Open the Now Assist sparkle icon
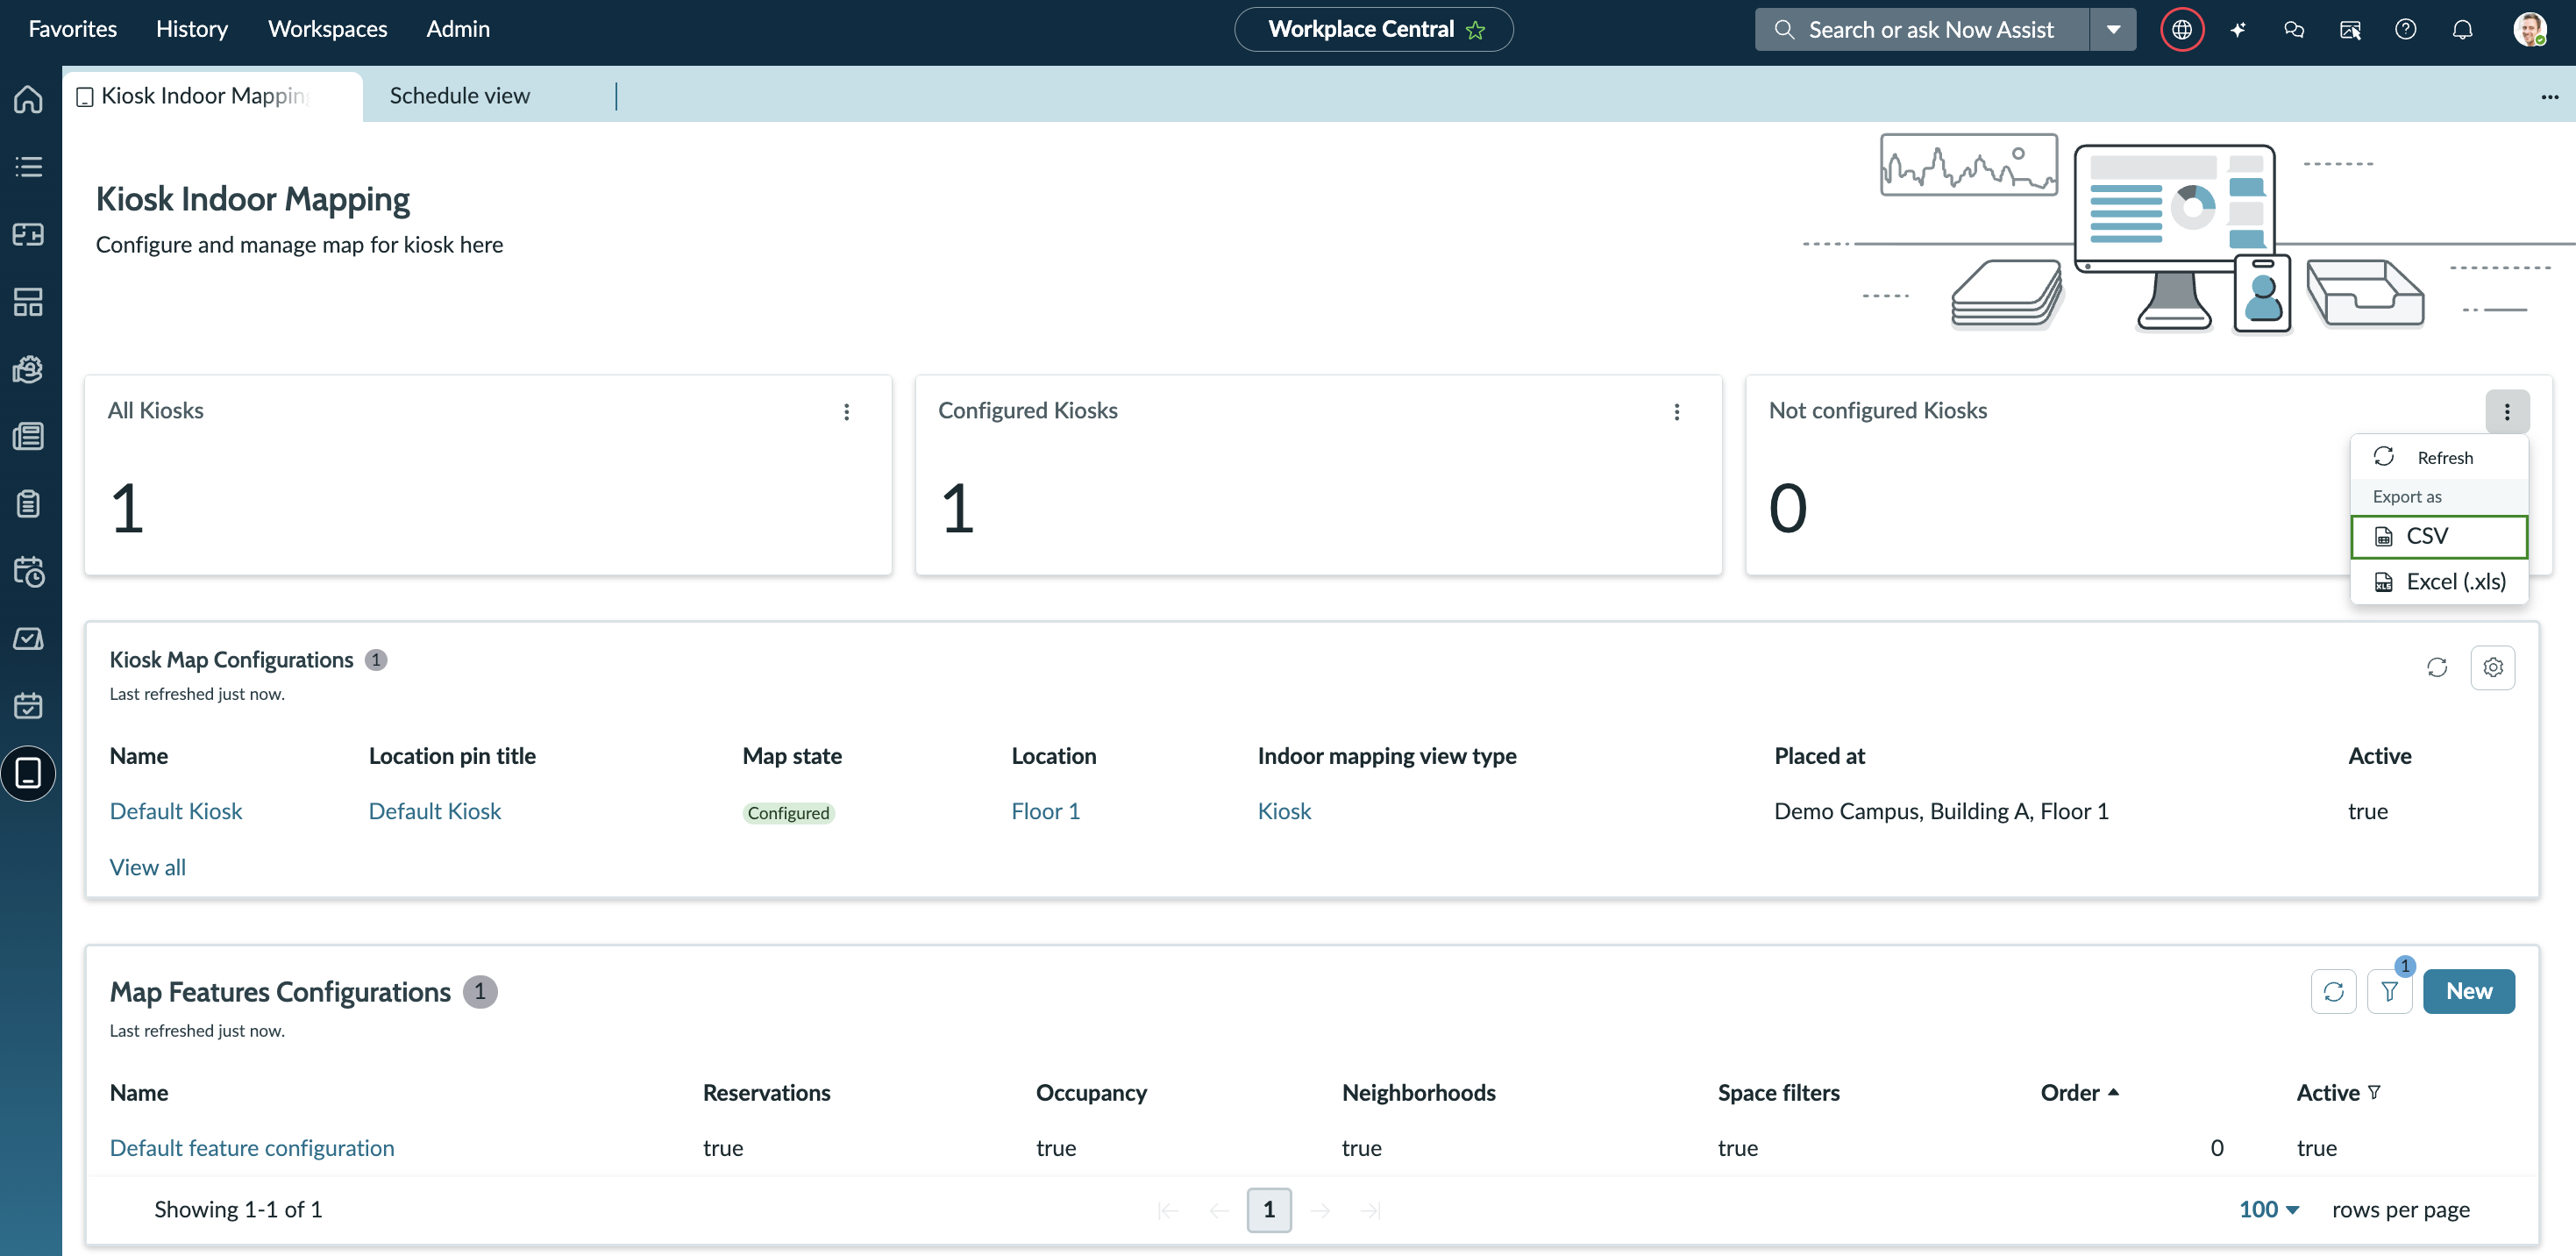Screen dimensions: 2576x1256 [x=2238, y=29]
